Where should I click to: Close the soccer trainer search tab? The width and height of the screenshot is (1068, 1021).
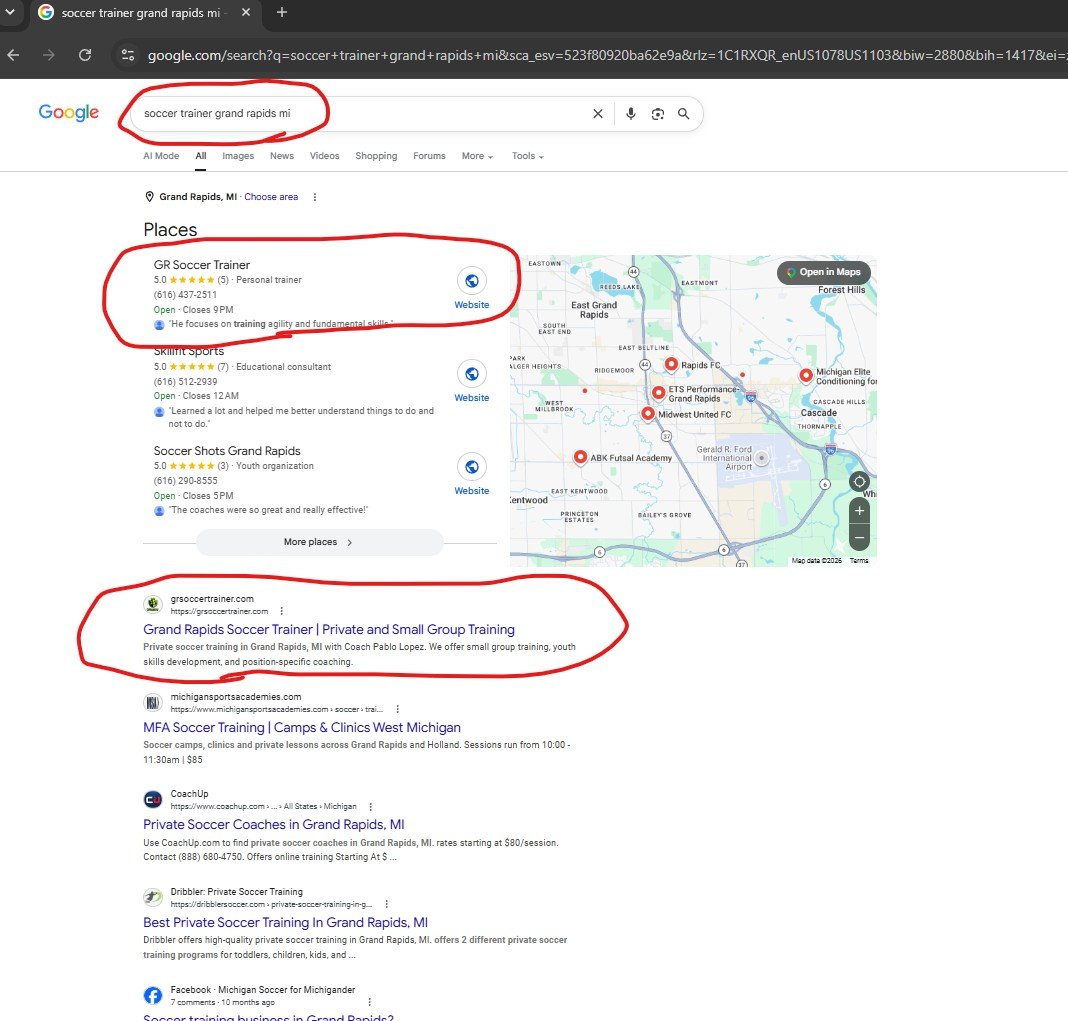point(246,12)
